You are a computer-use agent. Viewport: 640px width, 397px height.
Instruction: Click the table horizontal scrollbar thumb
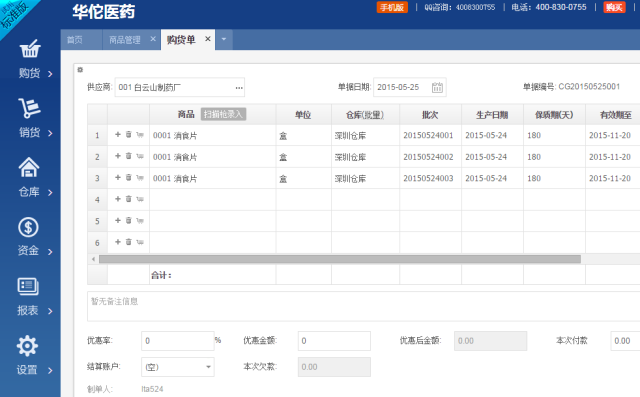click(340, 259)
